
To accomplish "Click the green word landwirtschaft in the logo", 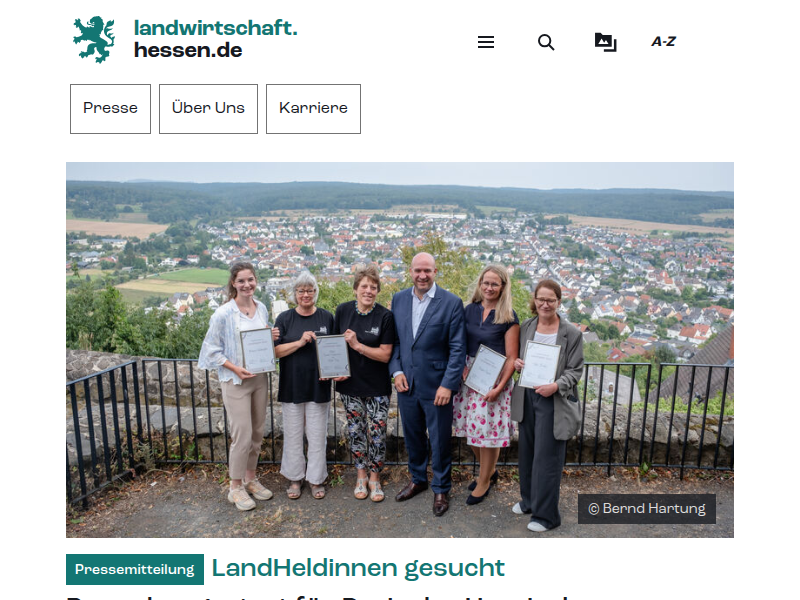I will pos(215,28).
